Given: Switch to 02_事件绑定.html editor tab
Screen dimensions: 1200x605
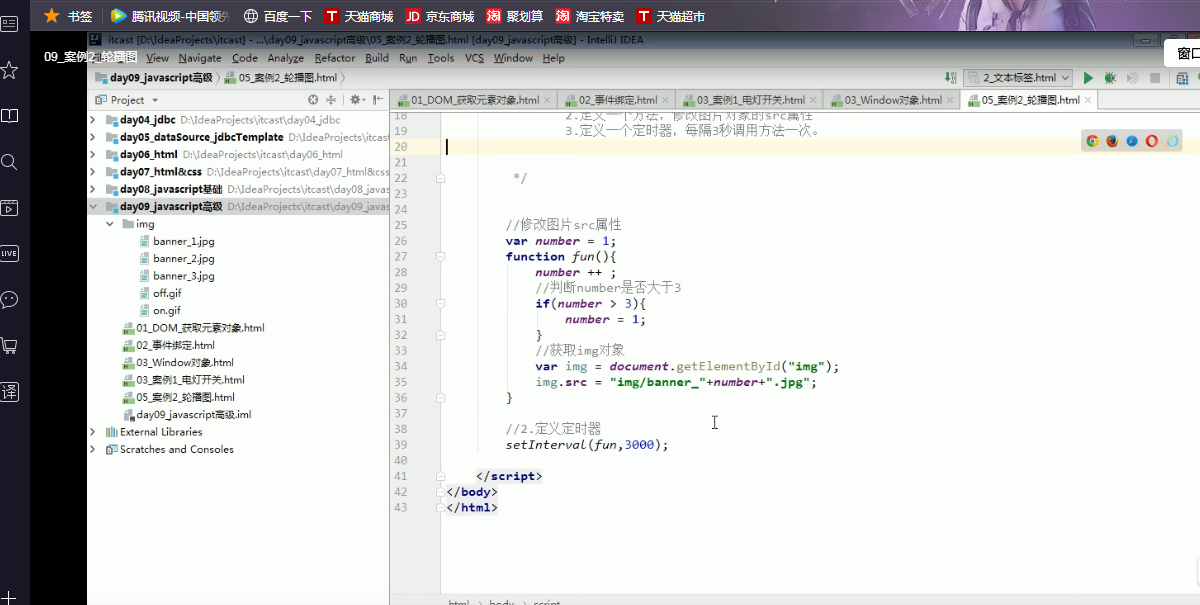Looking at the screenshot, I should 618,101.
